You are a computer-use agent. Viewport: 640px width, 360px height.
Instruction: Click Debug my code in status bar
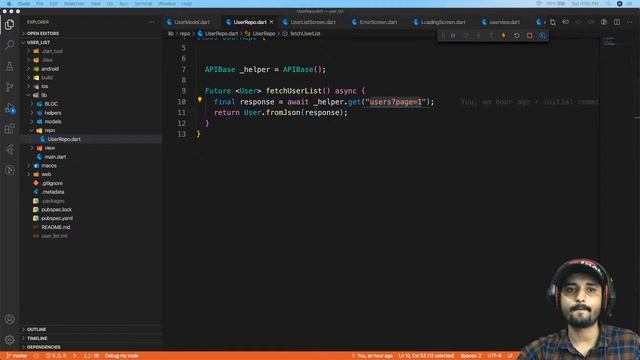click(x=121, y=356)
